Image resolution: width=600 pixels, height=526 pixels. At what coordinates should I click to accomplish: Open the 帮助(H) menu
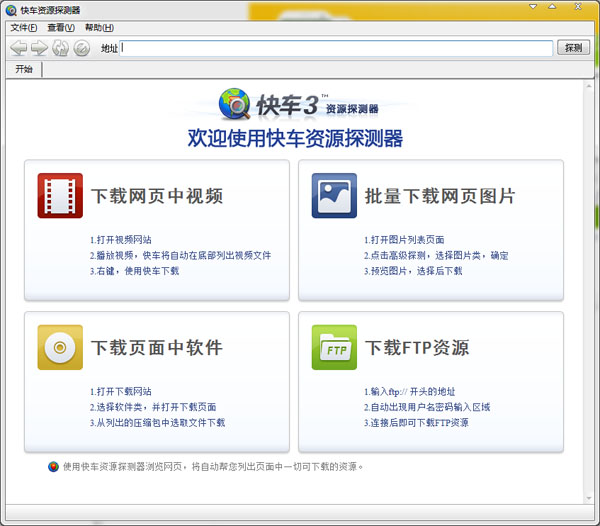tap(99, 28)
